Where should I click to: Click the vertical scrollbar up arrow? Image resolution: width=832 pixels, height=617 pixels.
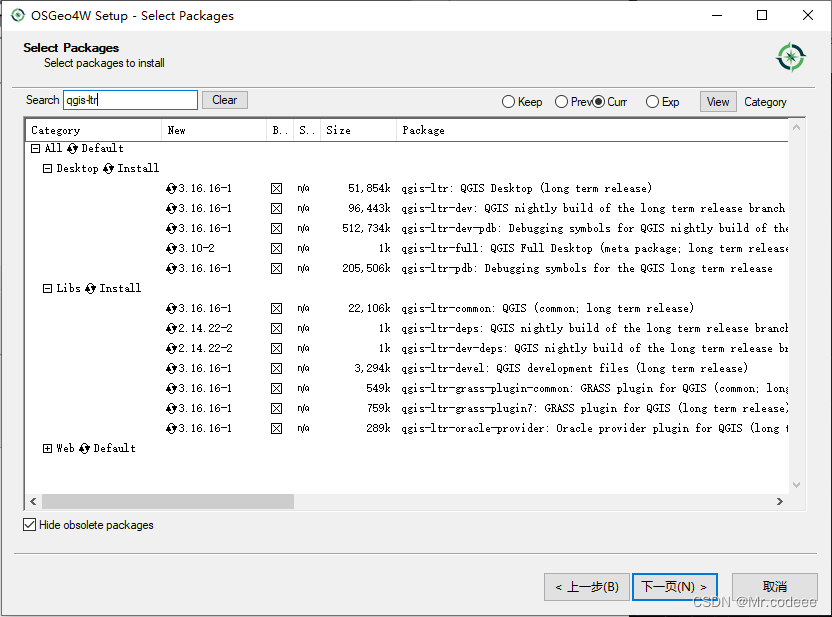pyautogui.click(x=796, y=127)
